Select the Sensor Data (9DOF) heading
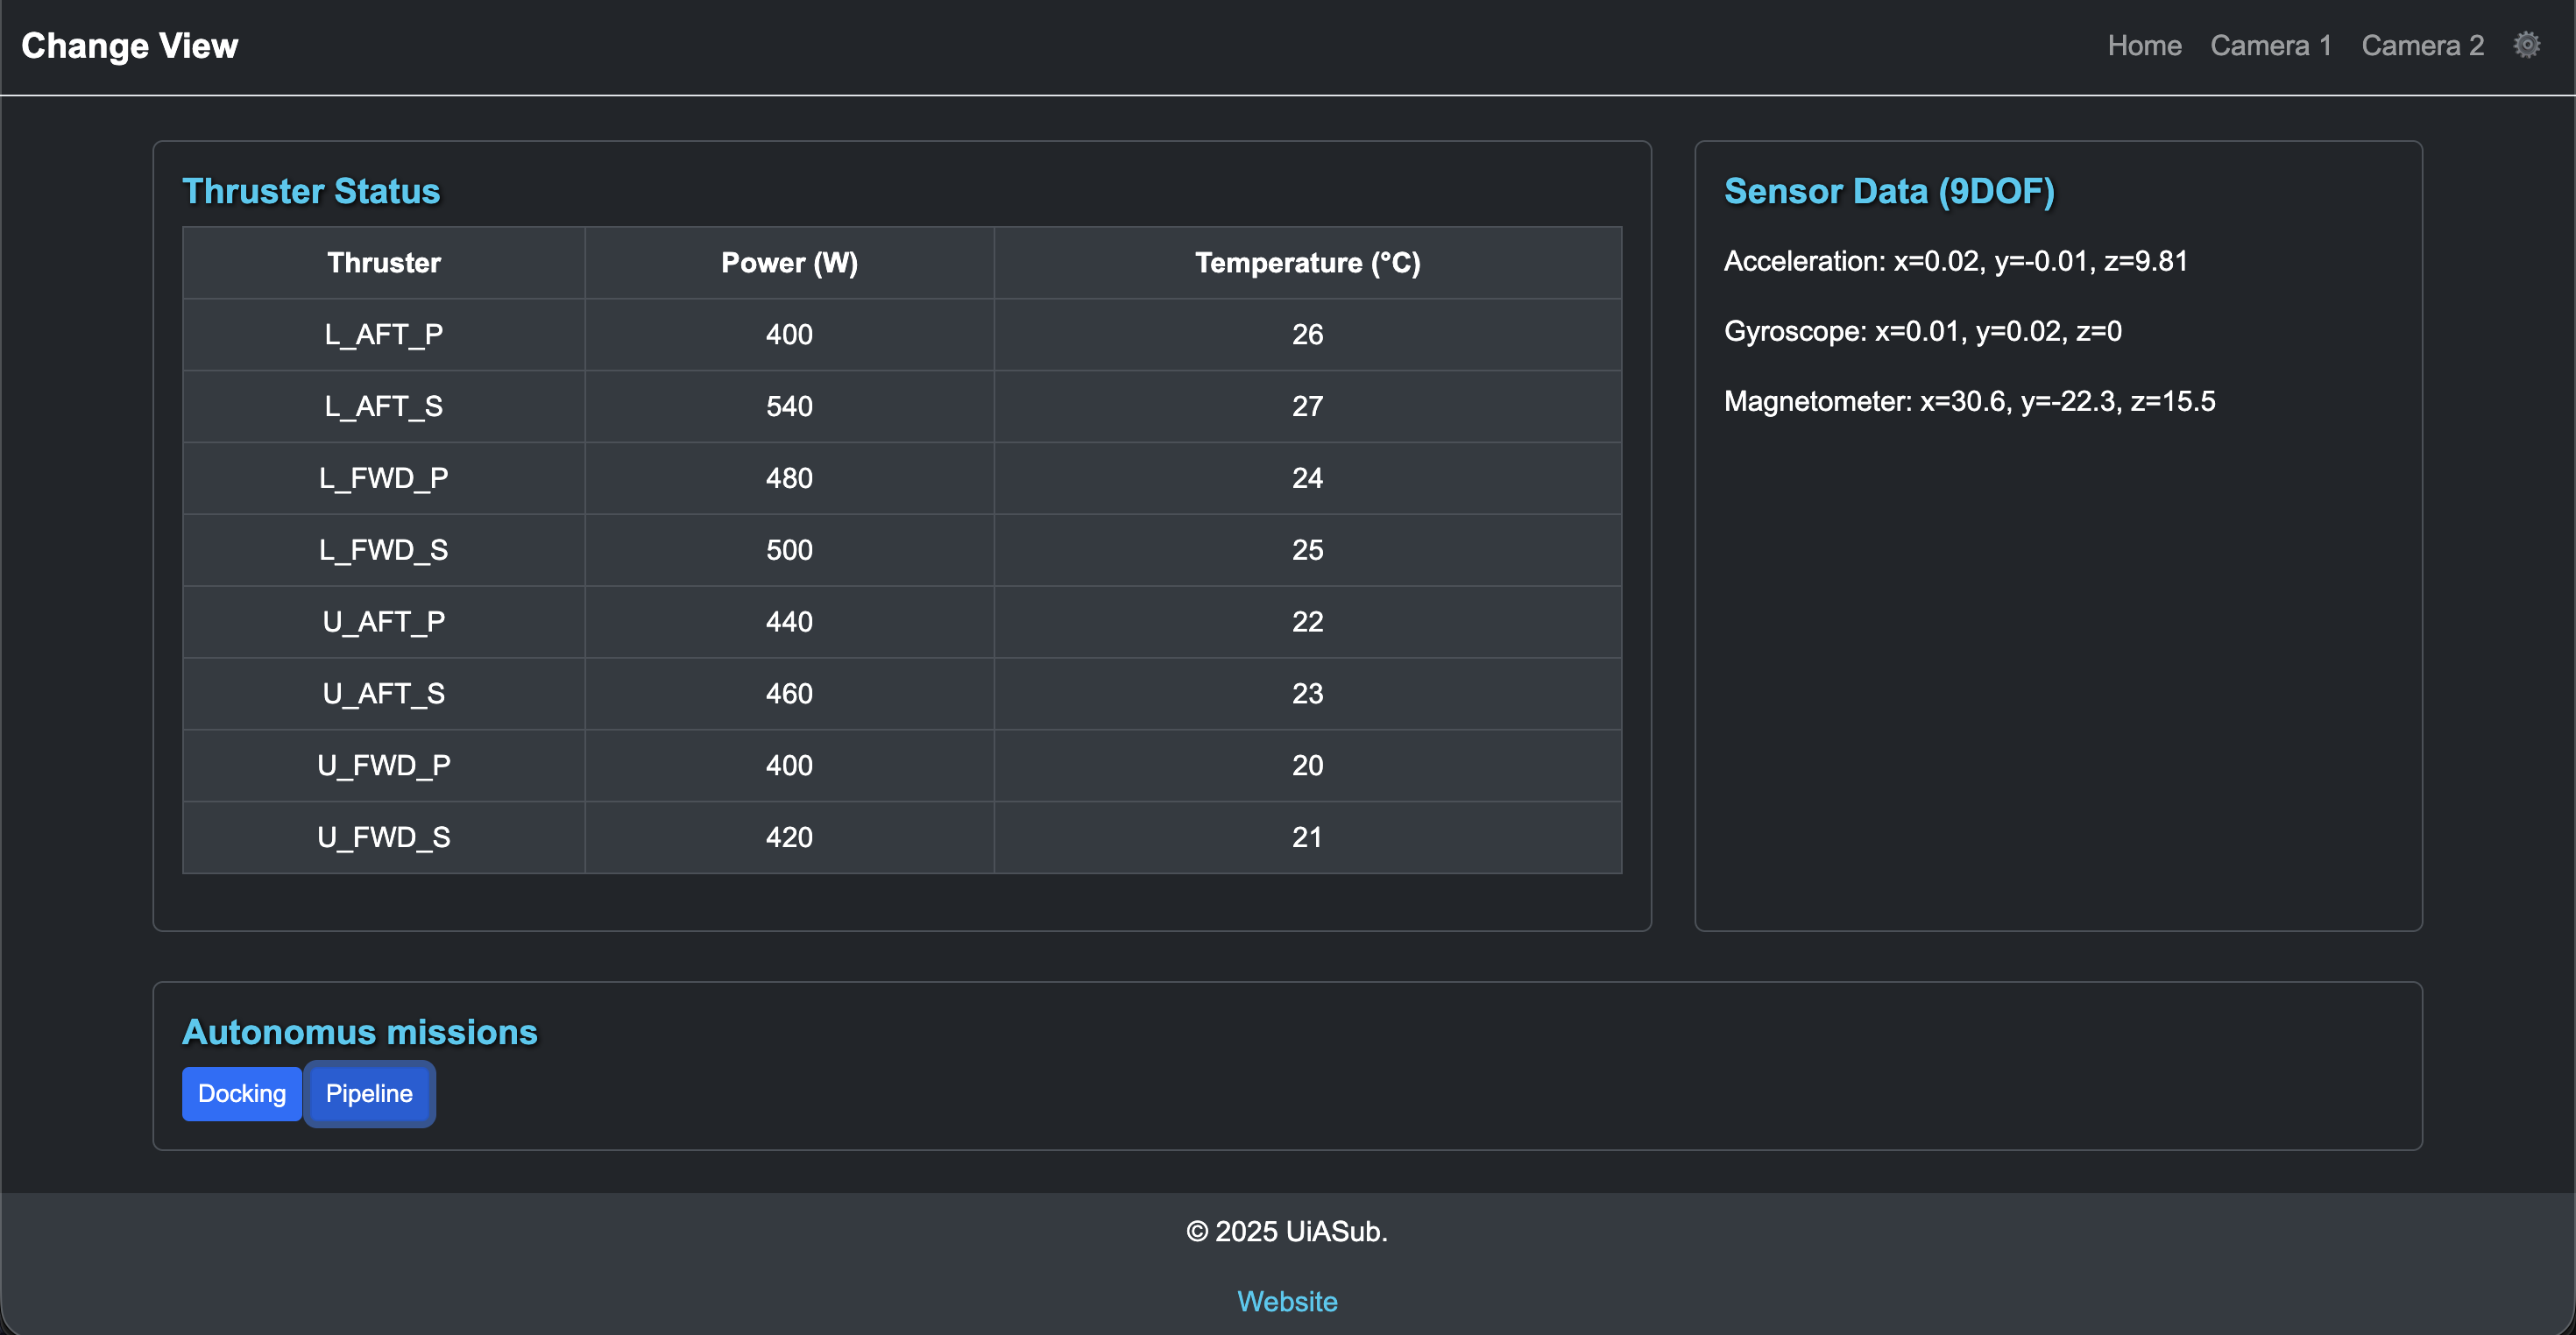 (x=1889, y=191)
